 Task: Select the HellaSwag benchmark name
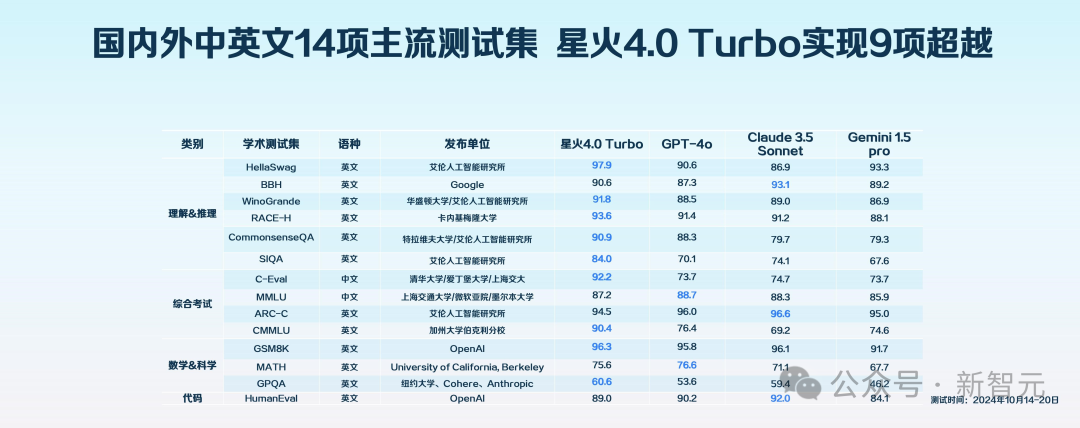pyautogui.click(x=271, y=167)
